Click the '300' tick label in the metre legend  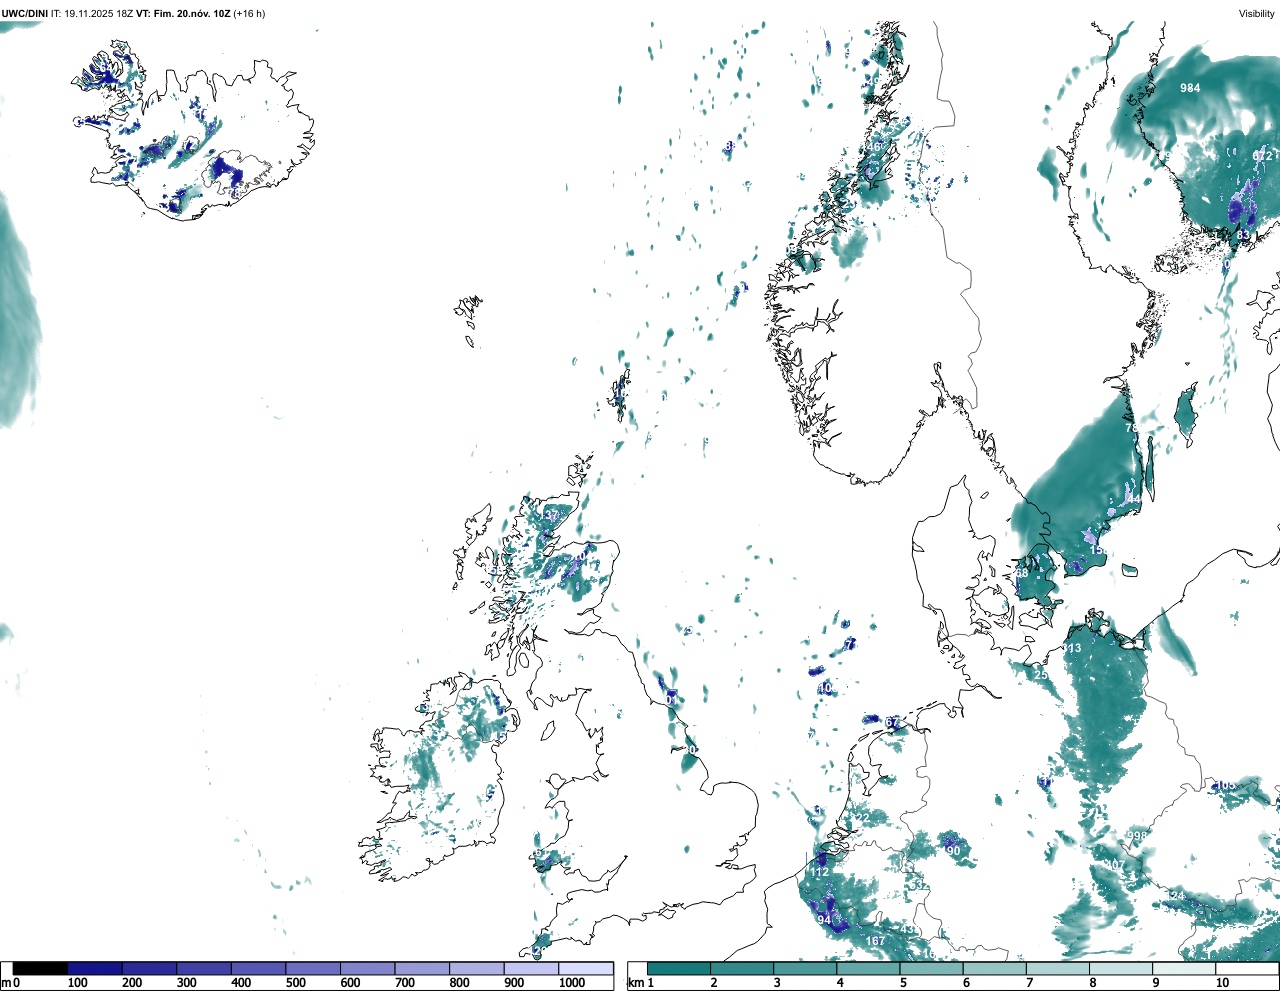pos(186,983)
